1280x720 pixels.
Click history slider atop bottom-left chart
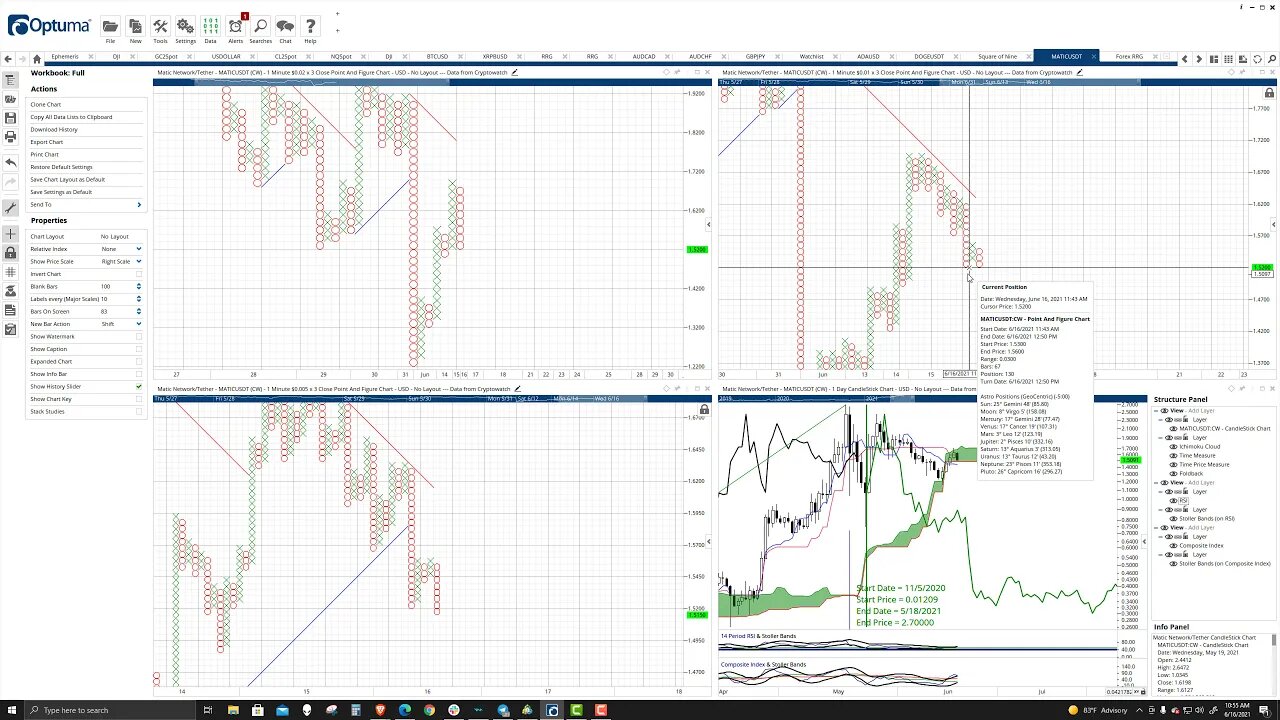[432, 399]
